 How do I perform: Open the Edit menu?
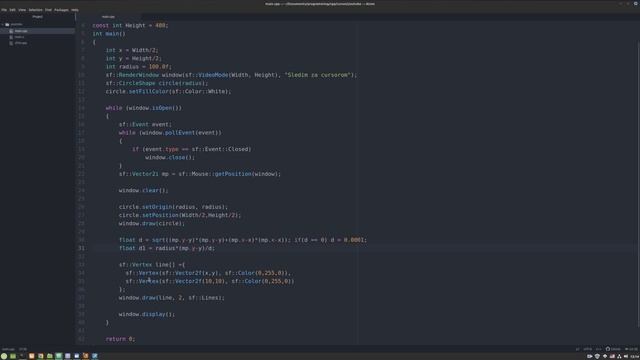click(12, 10)
